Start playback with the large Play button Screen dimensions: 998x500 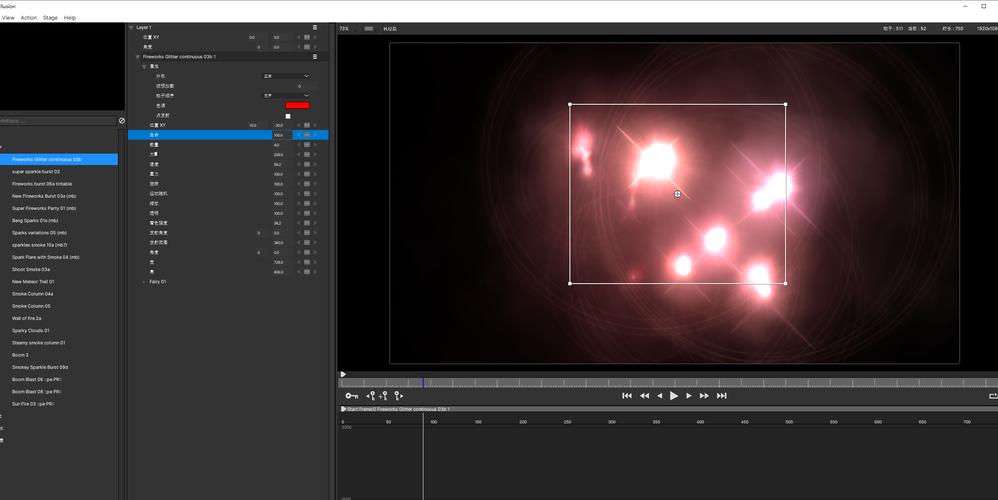pyautogui.click(x=674, y=396)
